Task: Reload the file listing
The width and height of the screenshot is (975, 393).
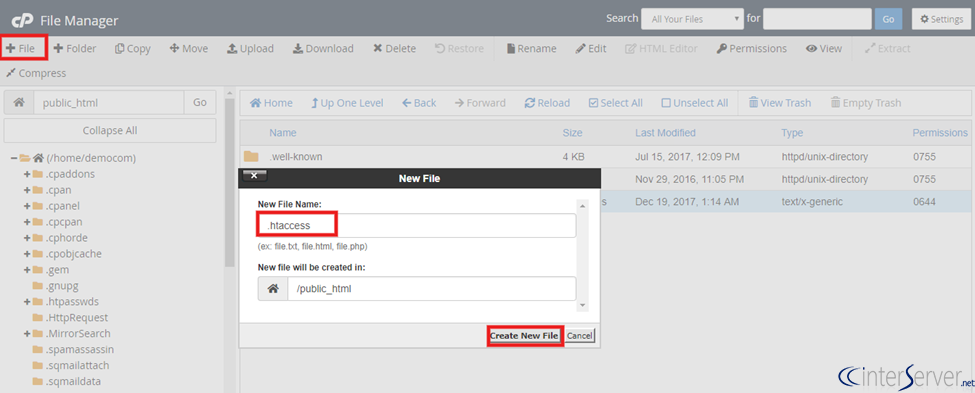Action: point(547,103)
